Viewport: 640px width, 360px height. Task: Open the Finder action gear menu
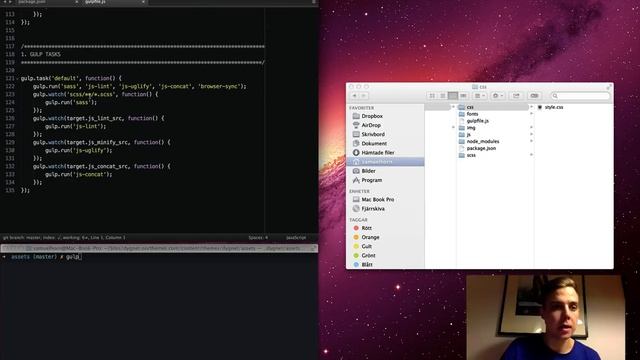click(498, 96)
